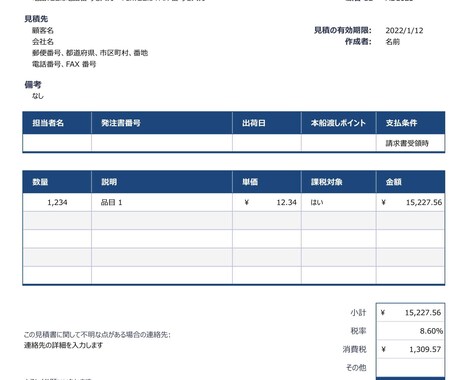The width and height of the screenshot is (460, 380).
Task: Select the date 2022/1/12
Action: 404,31
